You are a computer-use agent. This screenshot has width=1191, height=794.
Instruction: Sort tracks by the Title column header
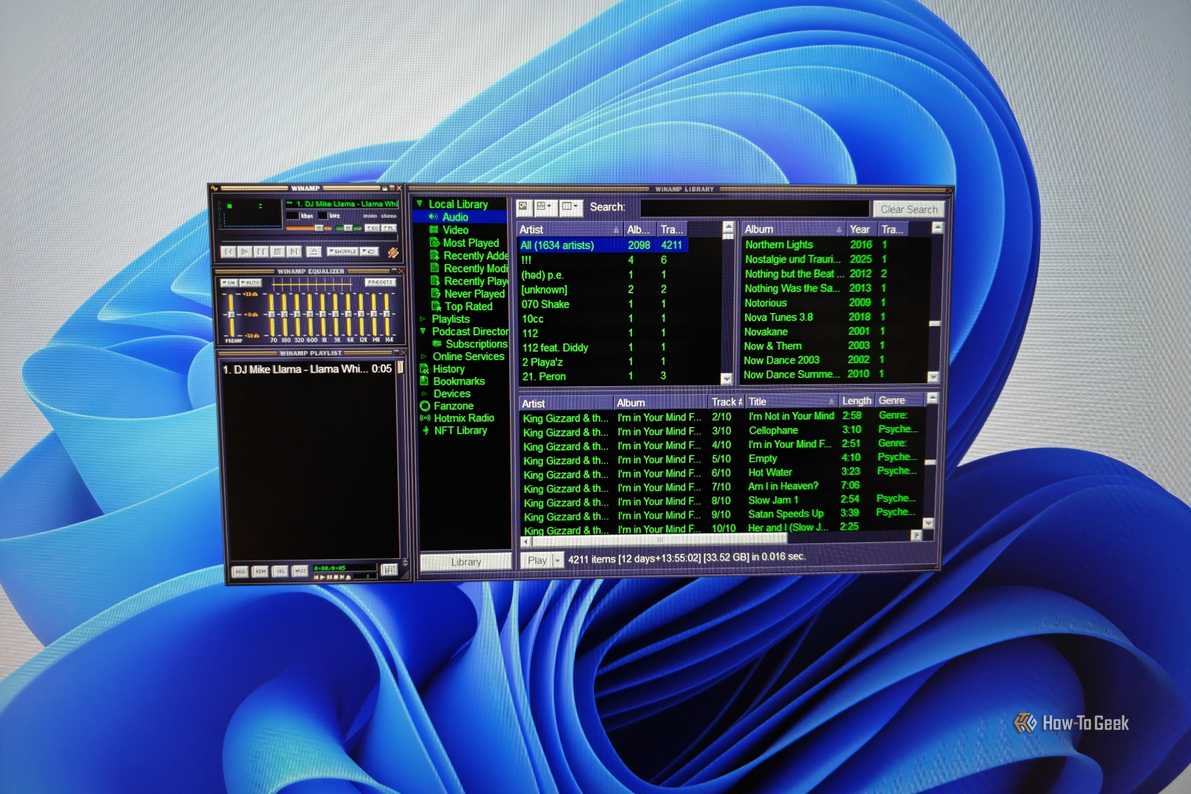point(791,401)
